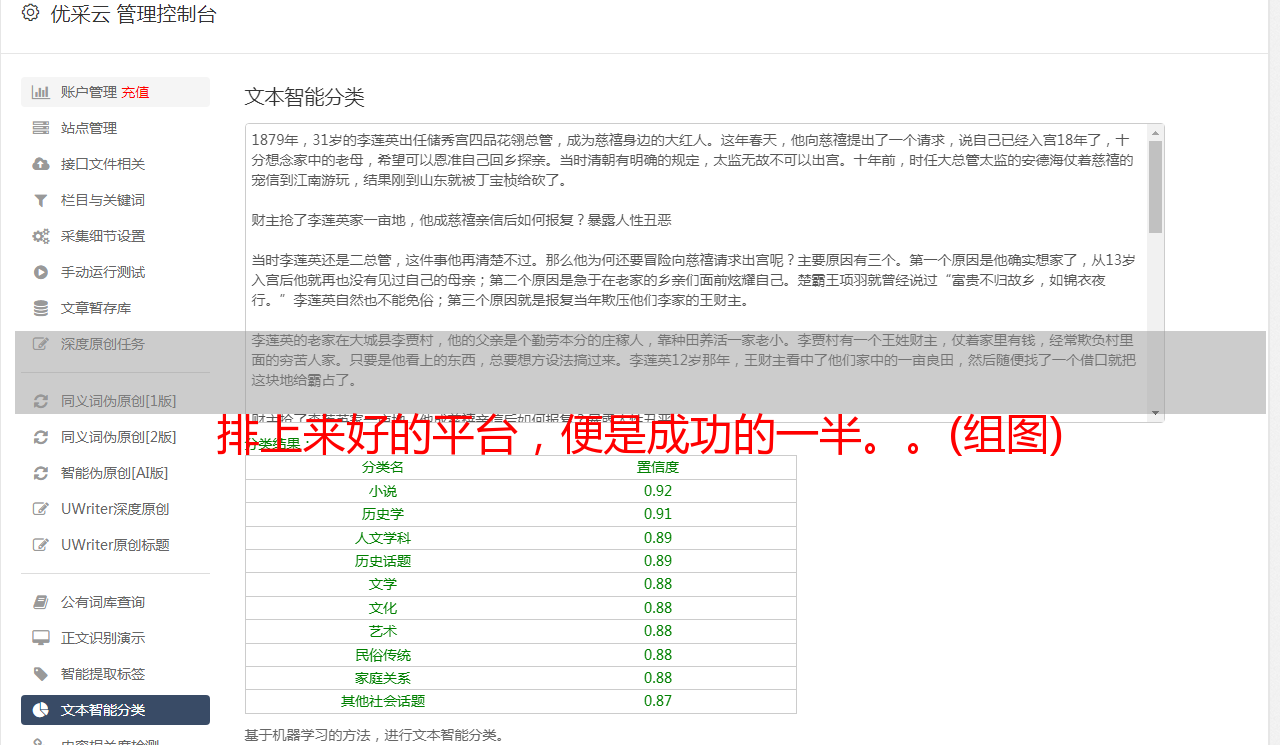Click the gear icon beside 优采云 管理控制台

coord(30,13)
